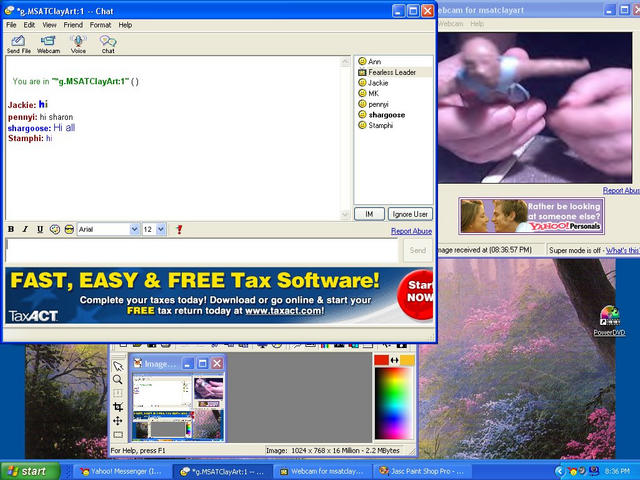Pick the orange background color swatch
640x480 pixels.
[407, 360]
